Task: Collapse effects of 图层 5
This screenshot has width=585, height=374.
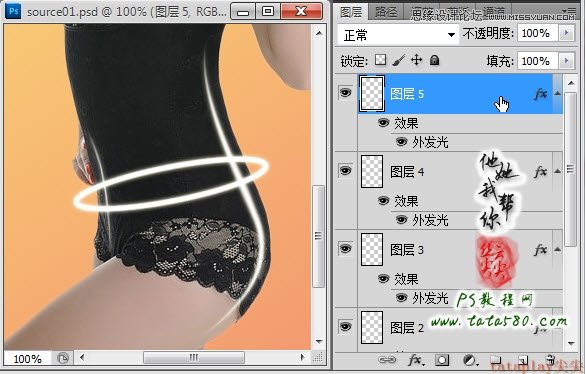Action: (x=557, y=93)
